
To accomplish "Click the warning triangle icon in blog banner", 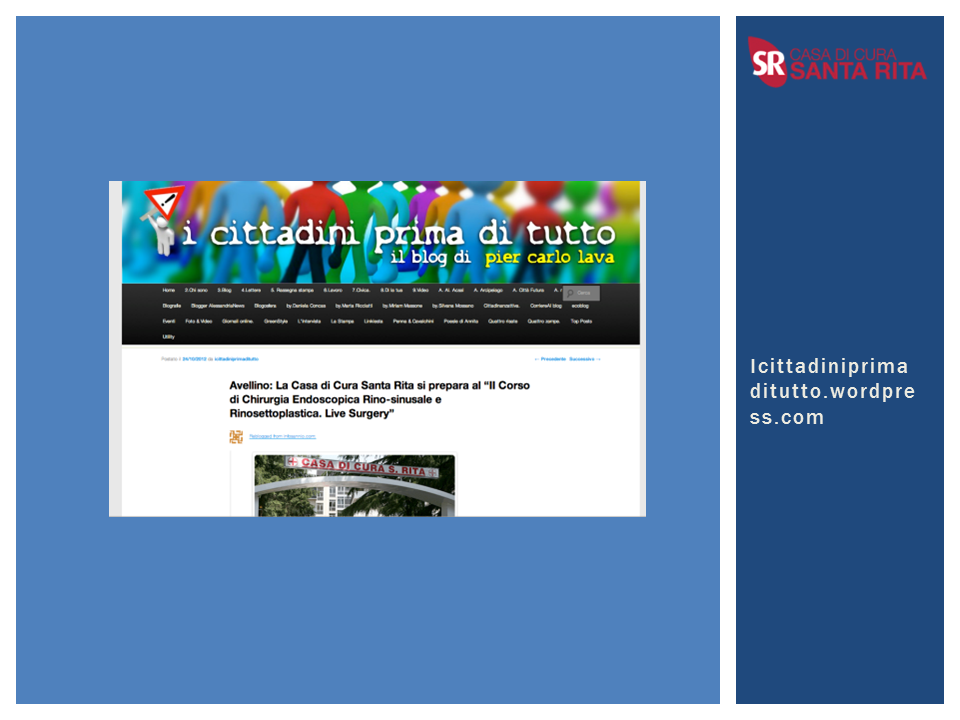I will pyautogui.click(x=160, y=204).
